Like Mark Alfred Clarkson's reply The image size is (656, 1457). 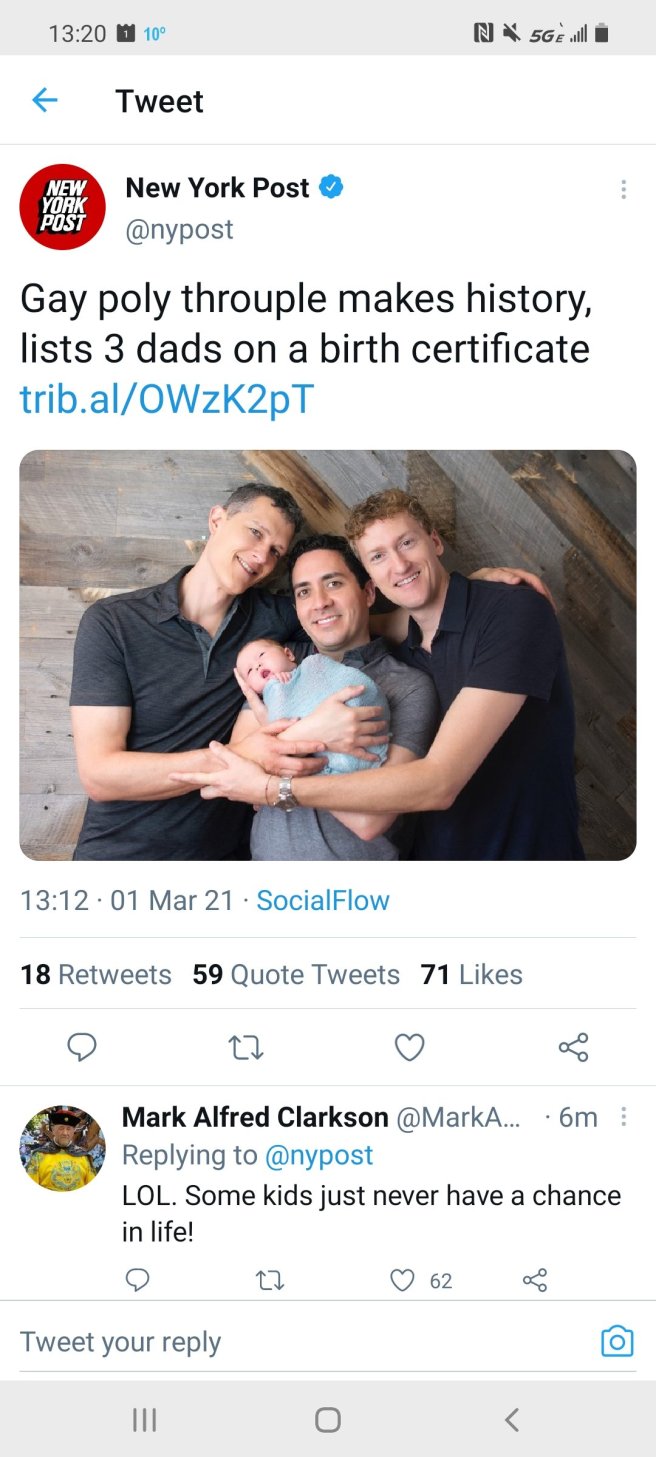tap(402, 1280)
